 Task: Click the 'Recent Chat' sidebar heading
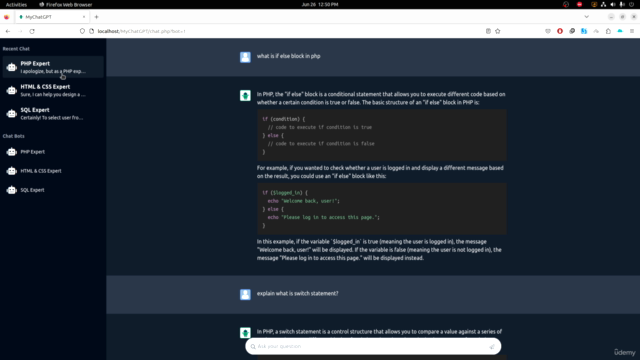[16, 49]
